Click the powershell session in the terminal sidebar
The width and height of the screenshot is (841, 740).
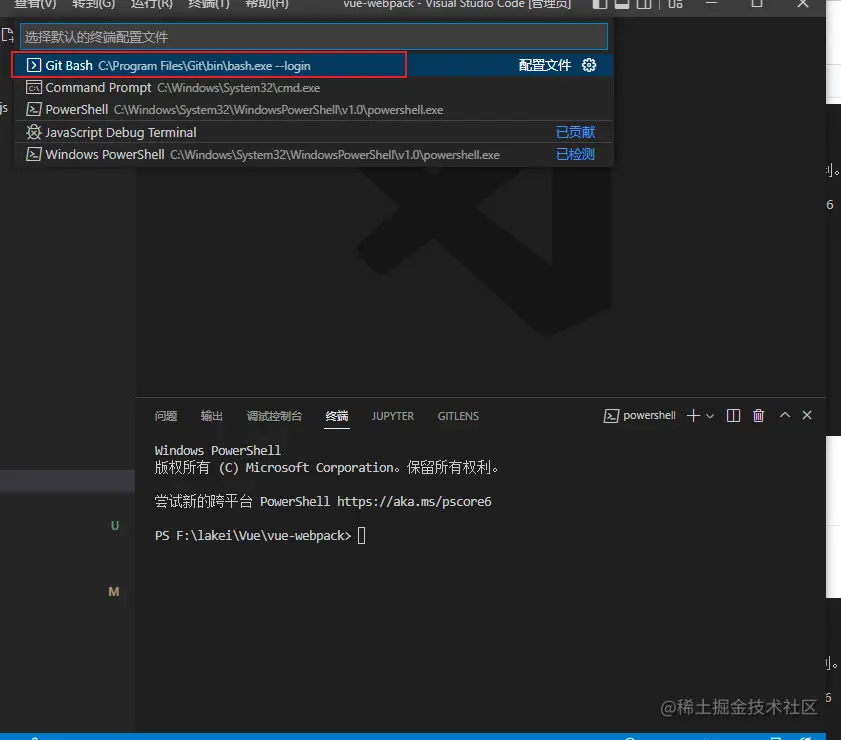(x=648, y=415)
